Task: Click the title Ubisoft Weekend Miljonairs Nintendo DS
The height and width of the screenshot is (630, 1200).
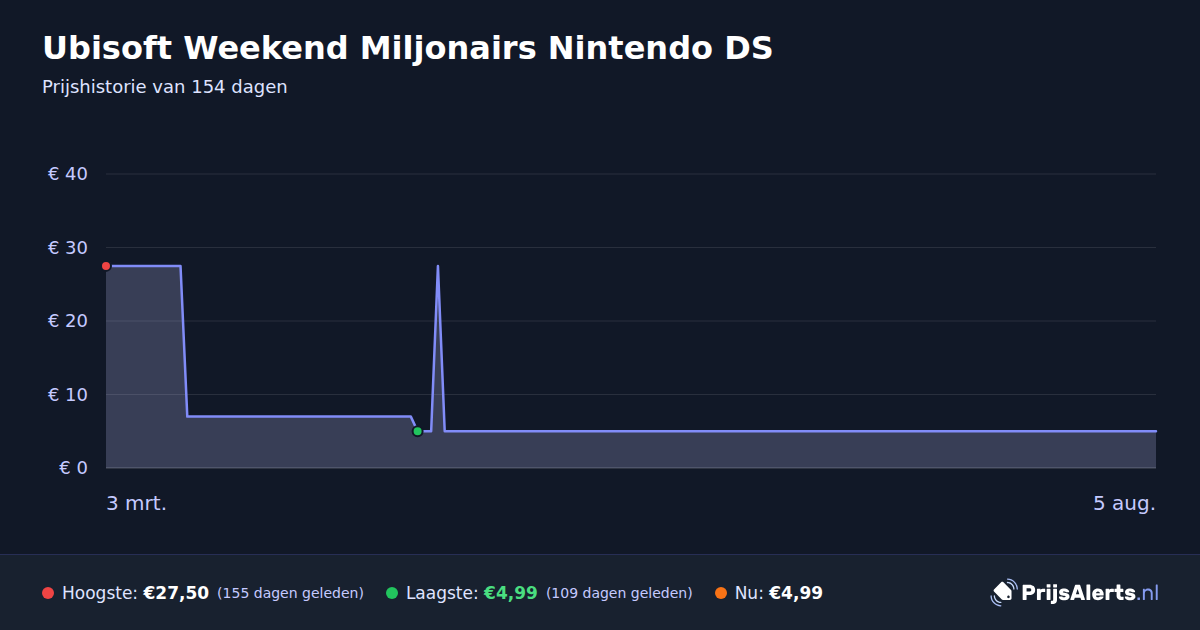Action: [x=407, y=48]
